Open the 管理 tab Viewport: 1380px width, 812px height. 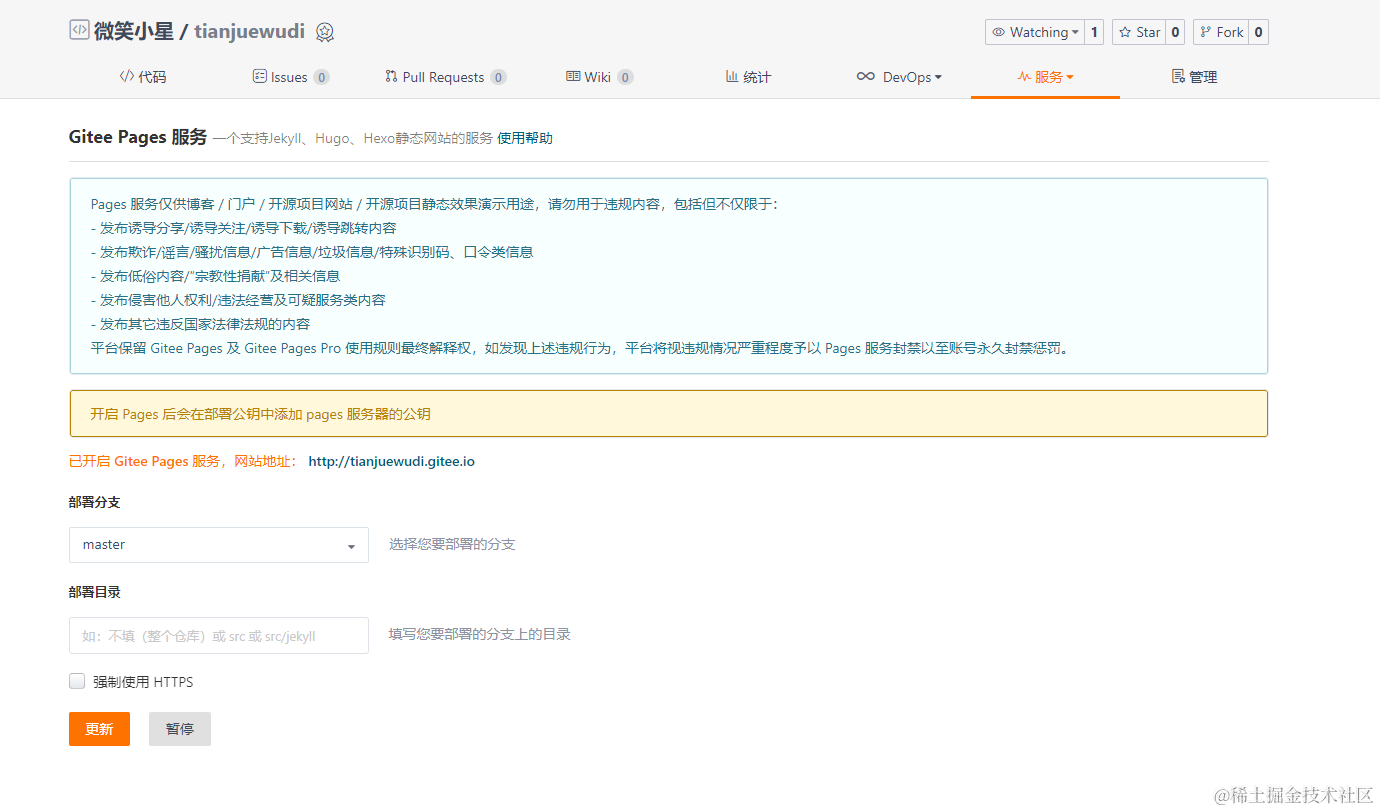point(1194,77)
